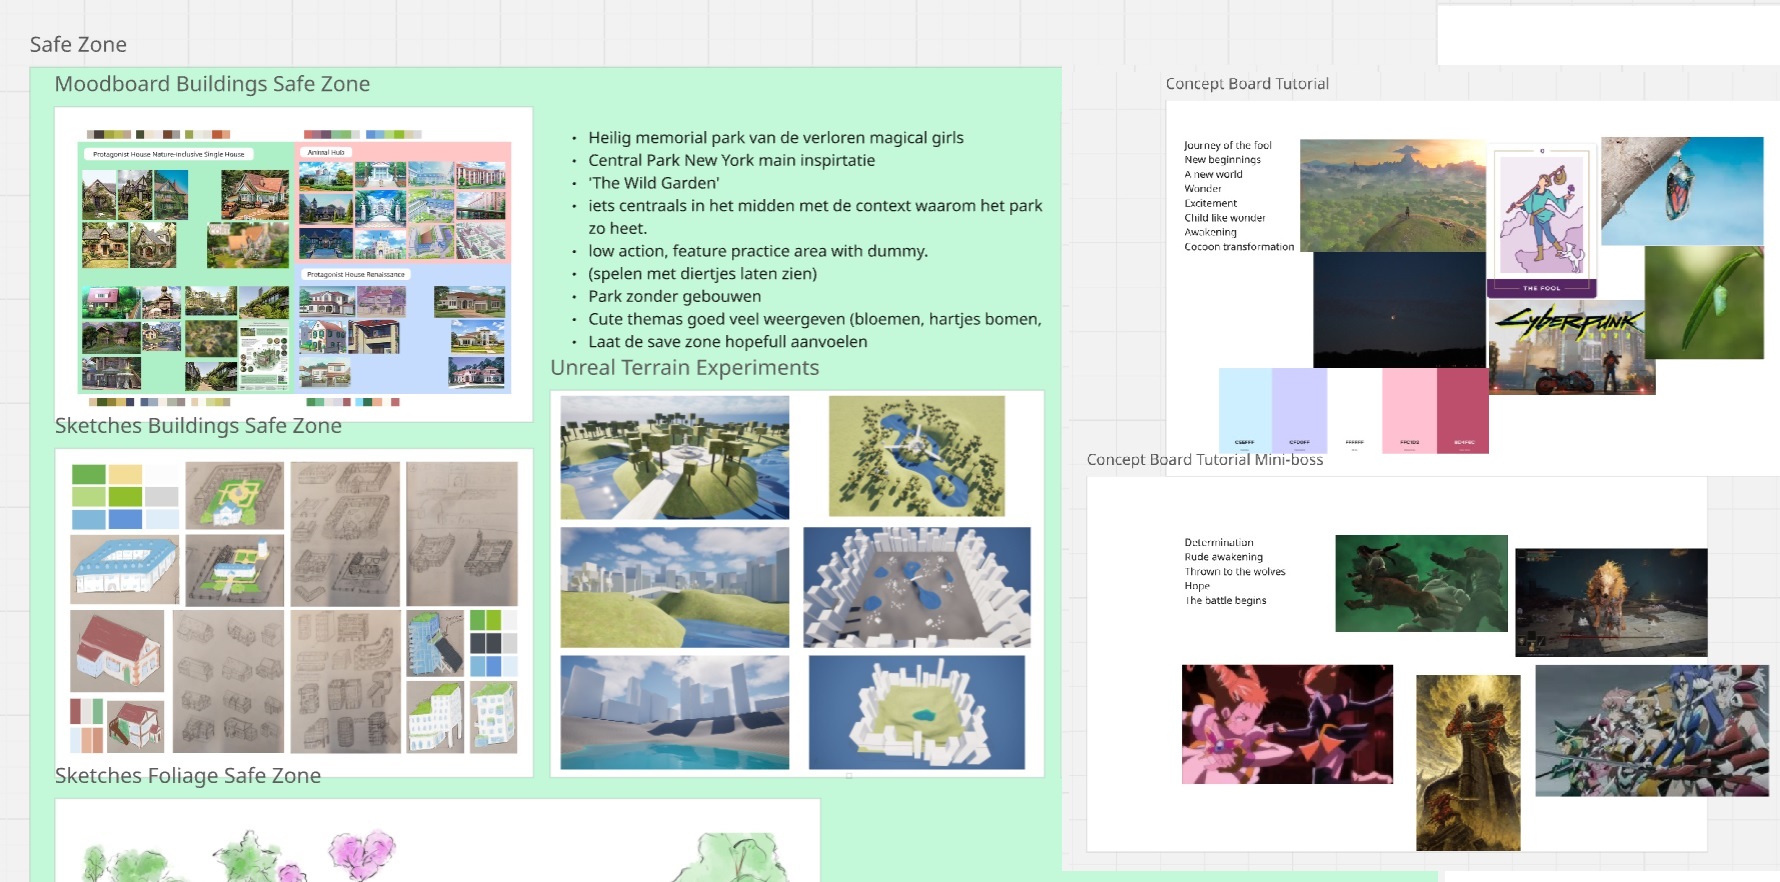This screenshot has width=1780, height=882.
Task: Select the Cyberpunk logo image
Action: tap(1570, 348)
